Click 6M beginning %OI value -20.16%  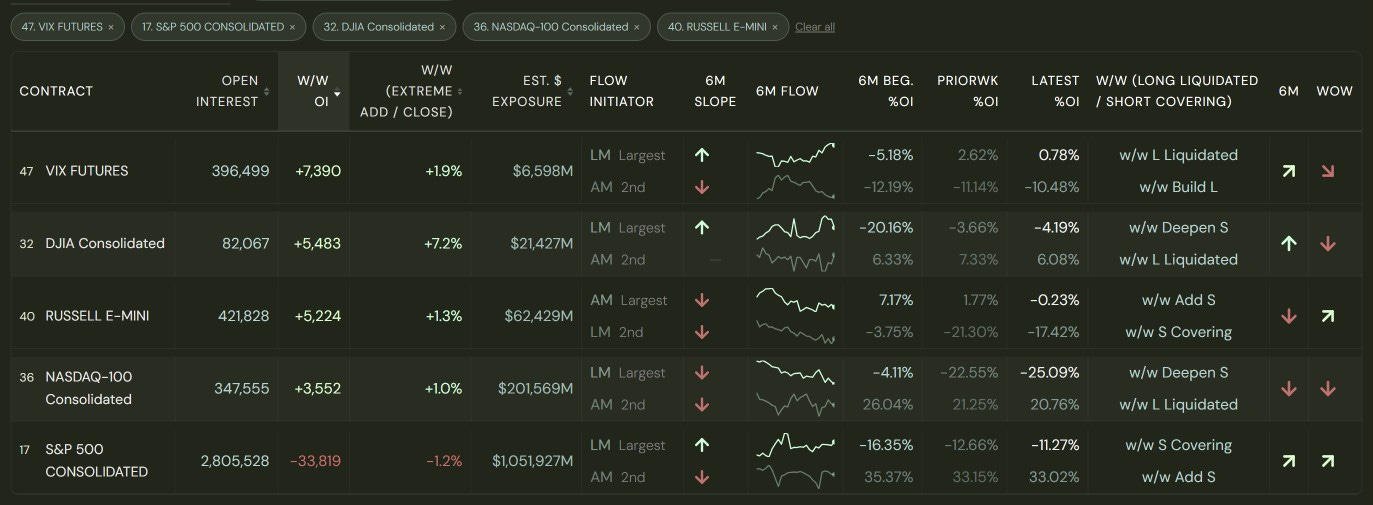(x=886, y=228)
